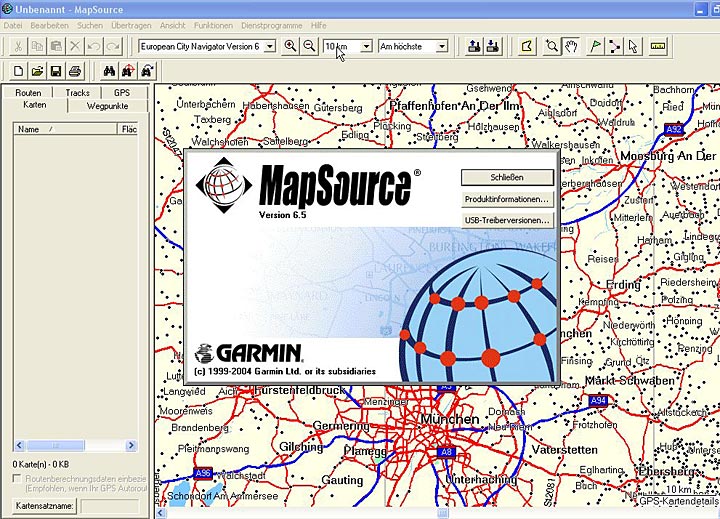Select the route tool icon
The width and height of the screenshot is (720, 519).
click(x=614, y=46)
